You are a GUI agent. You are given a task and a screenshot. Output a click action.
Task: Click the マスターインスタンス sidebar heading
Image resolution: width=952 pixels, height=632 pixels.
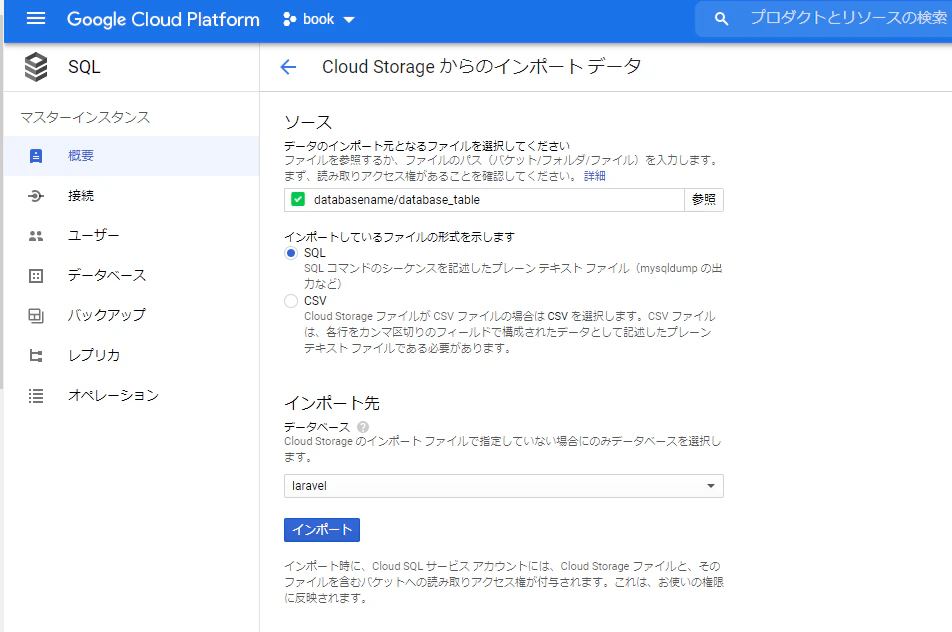tap(85, 117)
